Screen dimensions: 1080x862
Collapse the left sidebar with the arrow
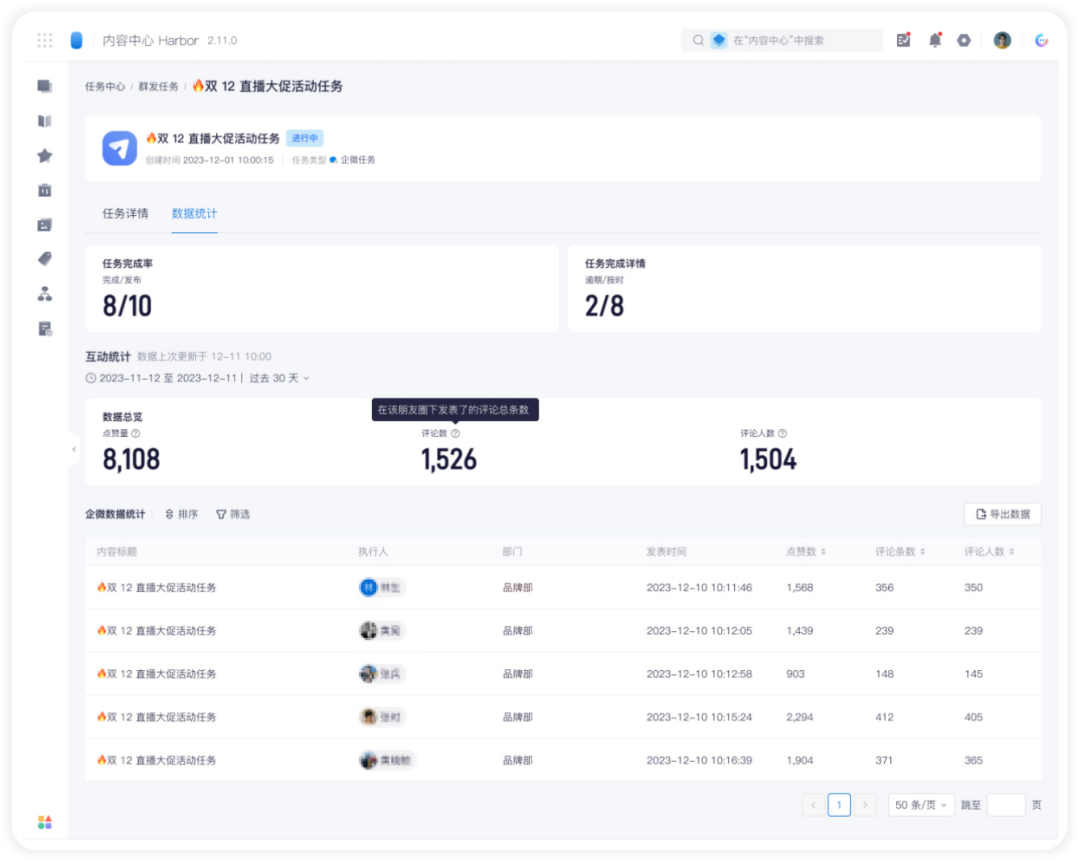(x=74, y=449)
